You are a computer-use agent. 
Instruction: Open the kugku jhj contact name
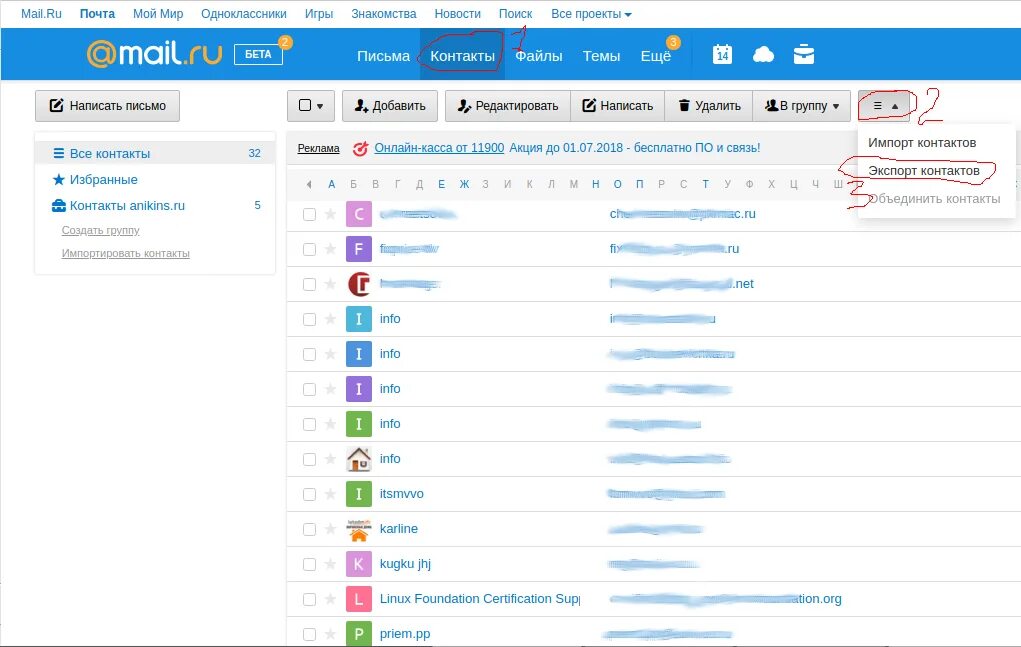coord(405,564)
